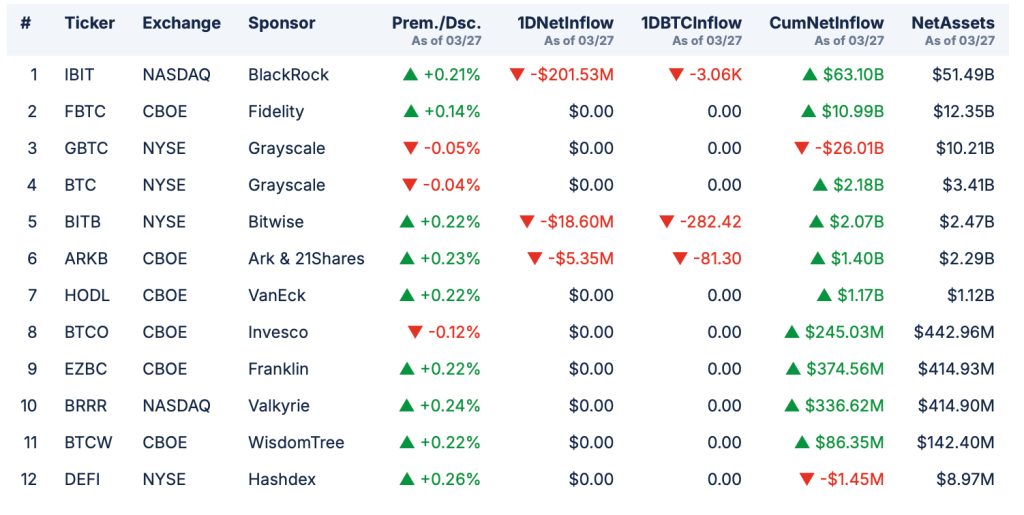The width and height of the screenshot is (1024, 515).
Task: Sort by 1DNetInflow column header
Action: (x=565, y=23)
